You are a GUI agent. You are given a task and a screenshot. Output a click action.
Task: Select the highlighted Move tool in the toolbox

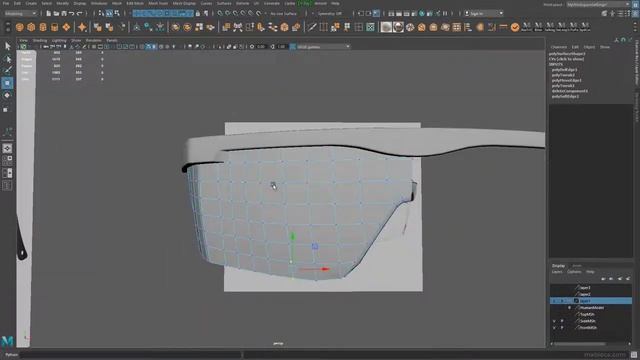pos(7,83)
